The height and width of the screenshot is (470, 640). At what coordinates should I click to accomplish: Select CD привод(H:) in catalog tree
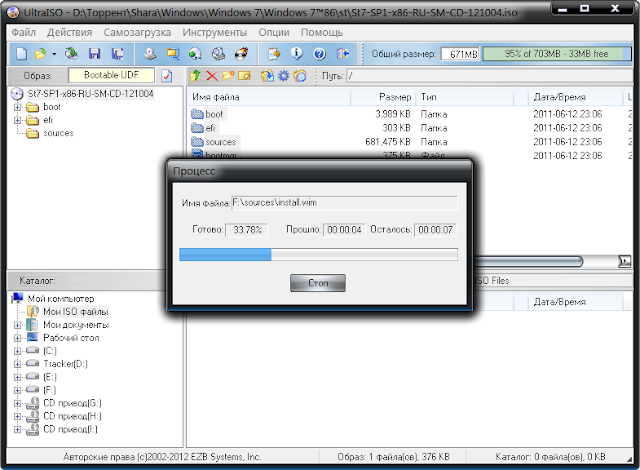click(72, 416)
